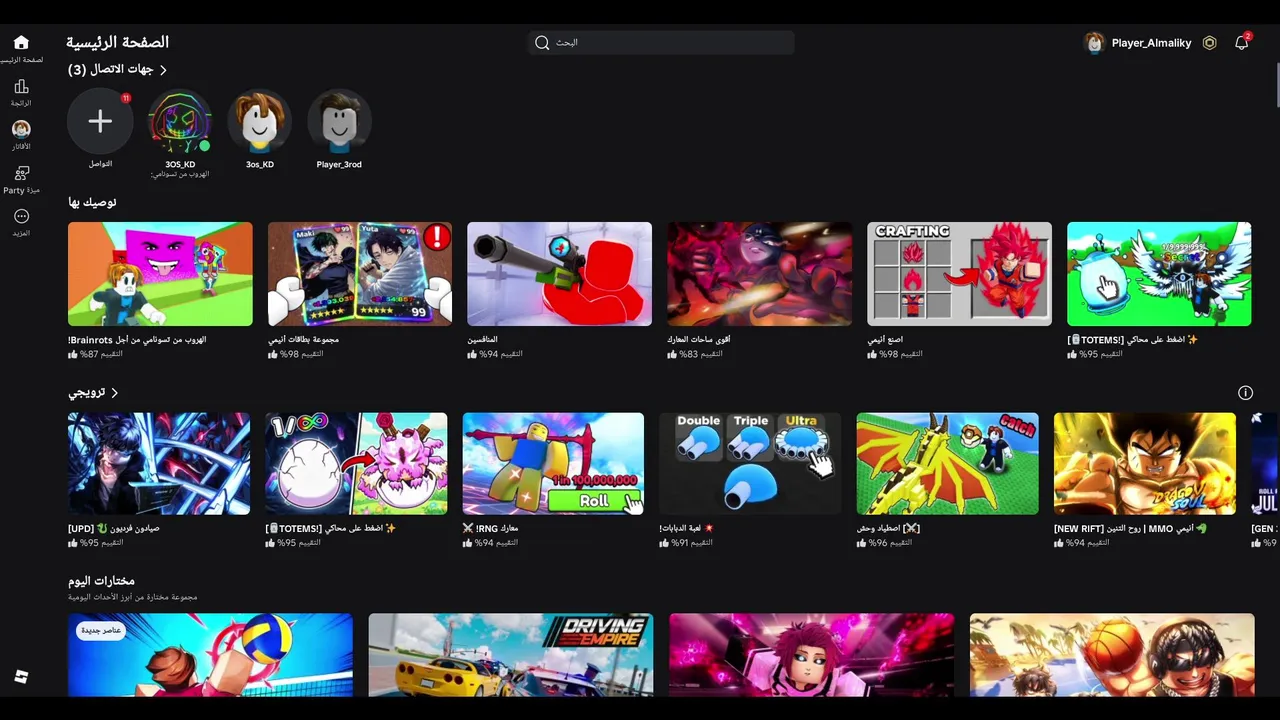Open the dragon catch monster game thumbnail
The height and width of the screenshot is (720, 1280).
tap(947, 464)
